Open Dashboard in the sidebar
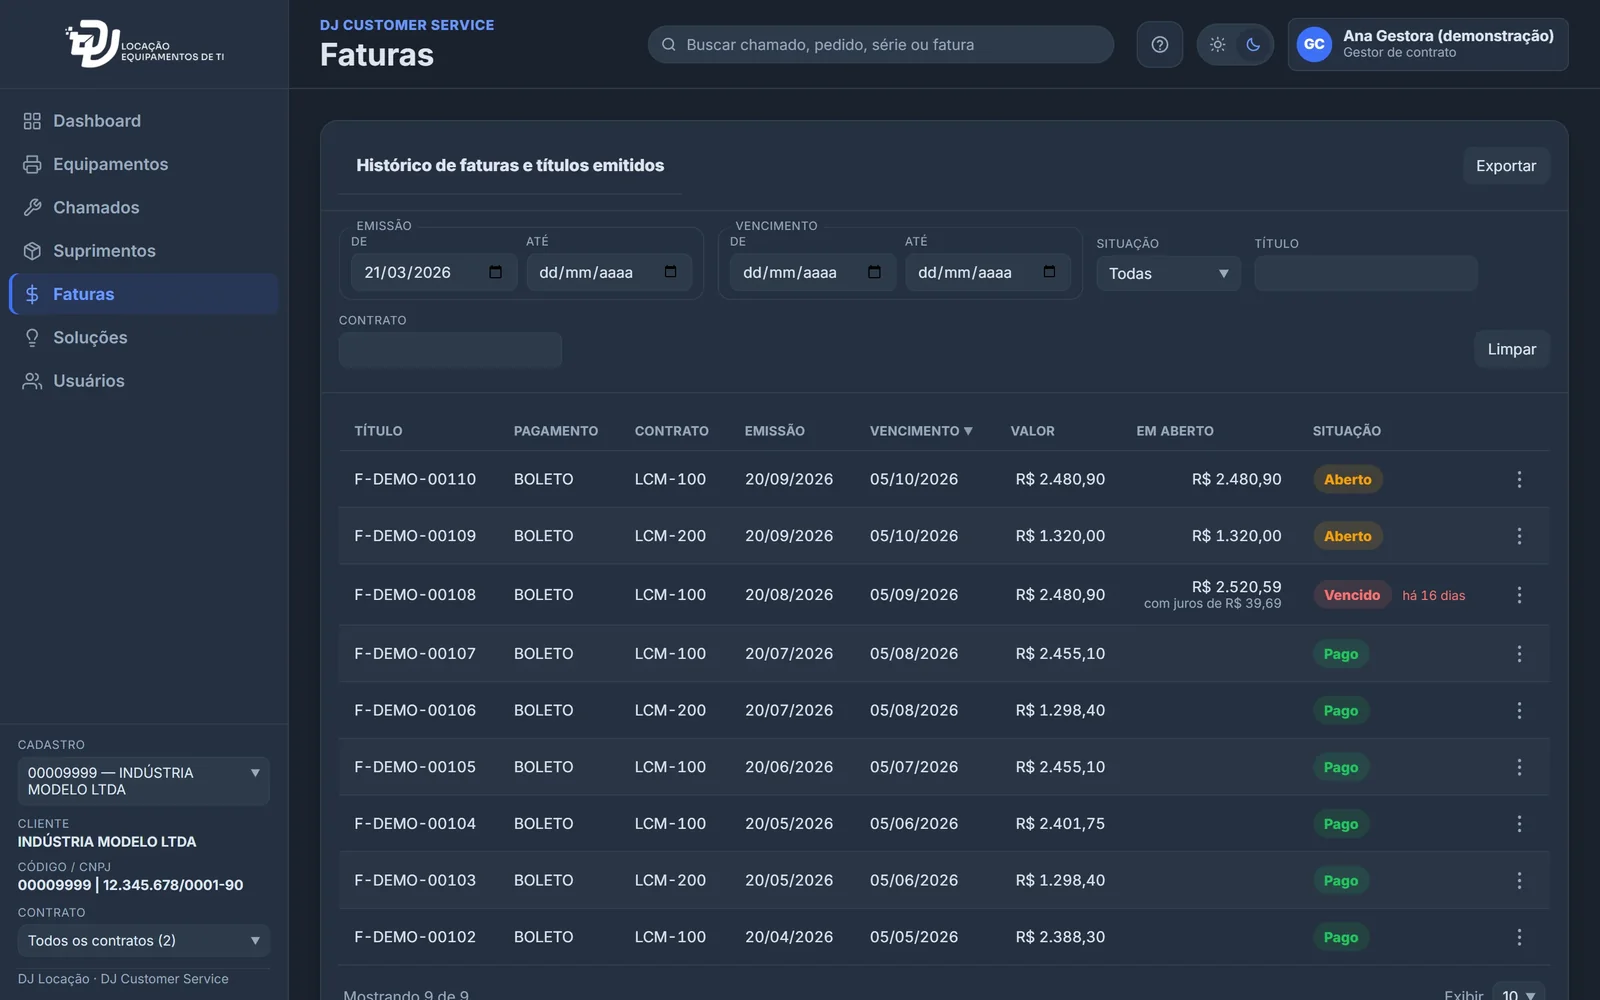 point(144,121)
